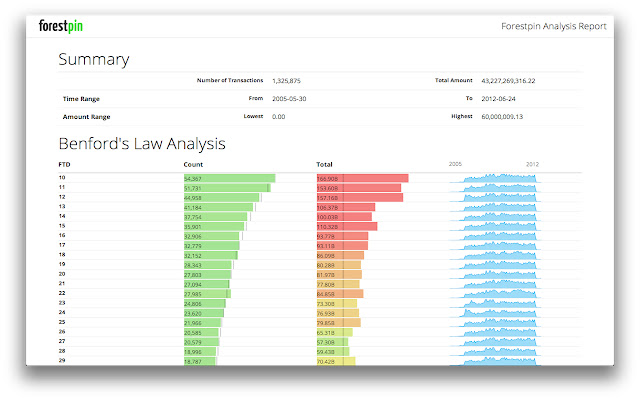Click the green count bar for FTD 28
This screenshot has height=400, width=640.
(x=200, y=351)
